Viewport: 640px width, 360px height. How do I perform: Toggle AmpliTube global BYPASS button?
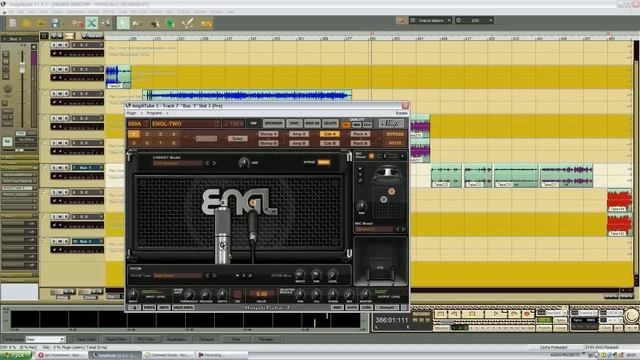click(x=395, y=134)
